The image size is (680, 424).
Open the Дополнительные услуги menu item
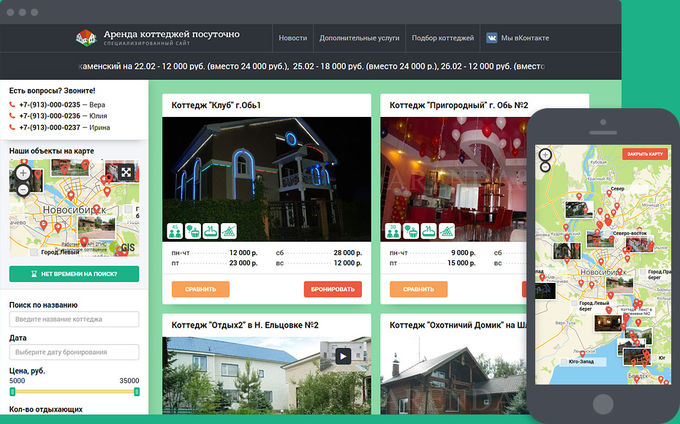(359, 37)
